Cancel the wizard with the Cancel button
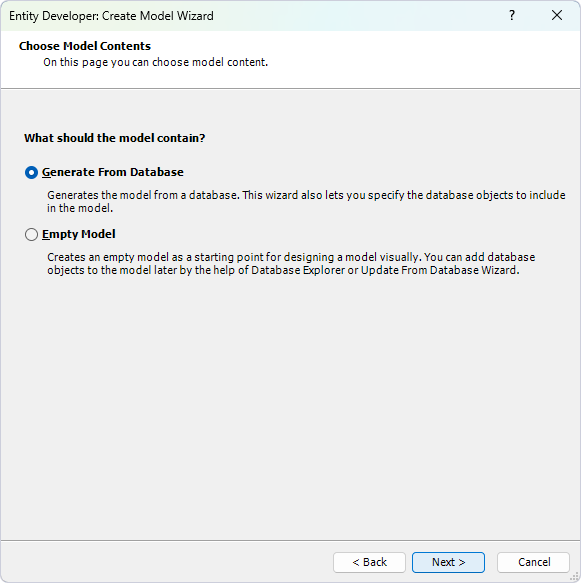The height and width of the screenshot is (583, 581). 533,562
